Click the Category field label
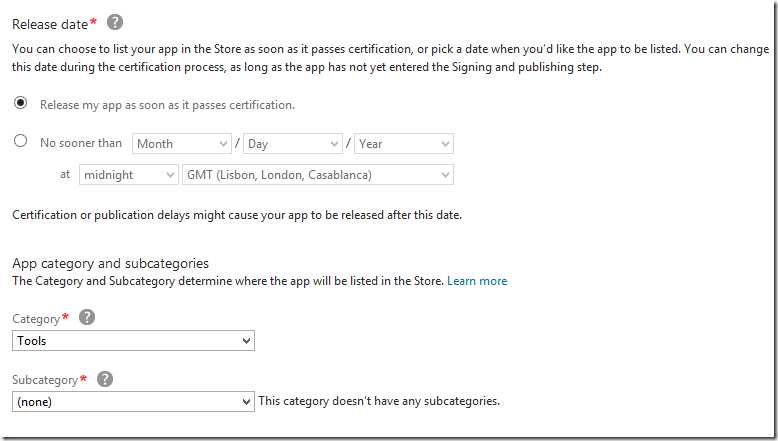This screenshot has height=441, width=778. 36,318
